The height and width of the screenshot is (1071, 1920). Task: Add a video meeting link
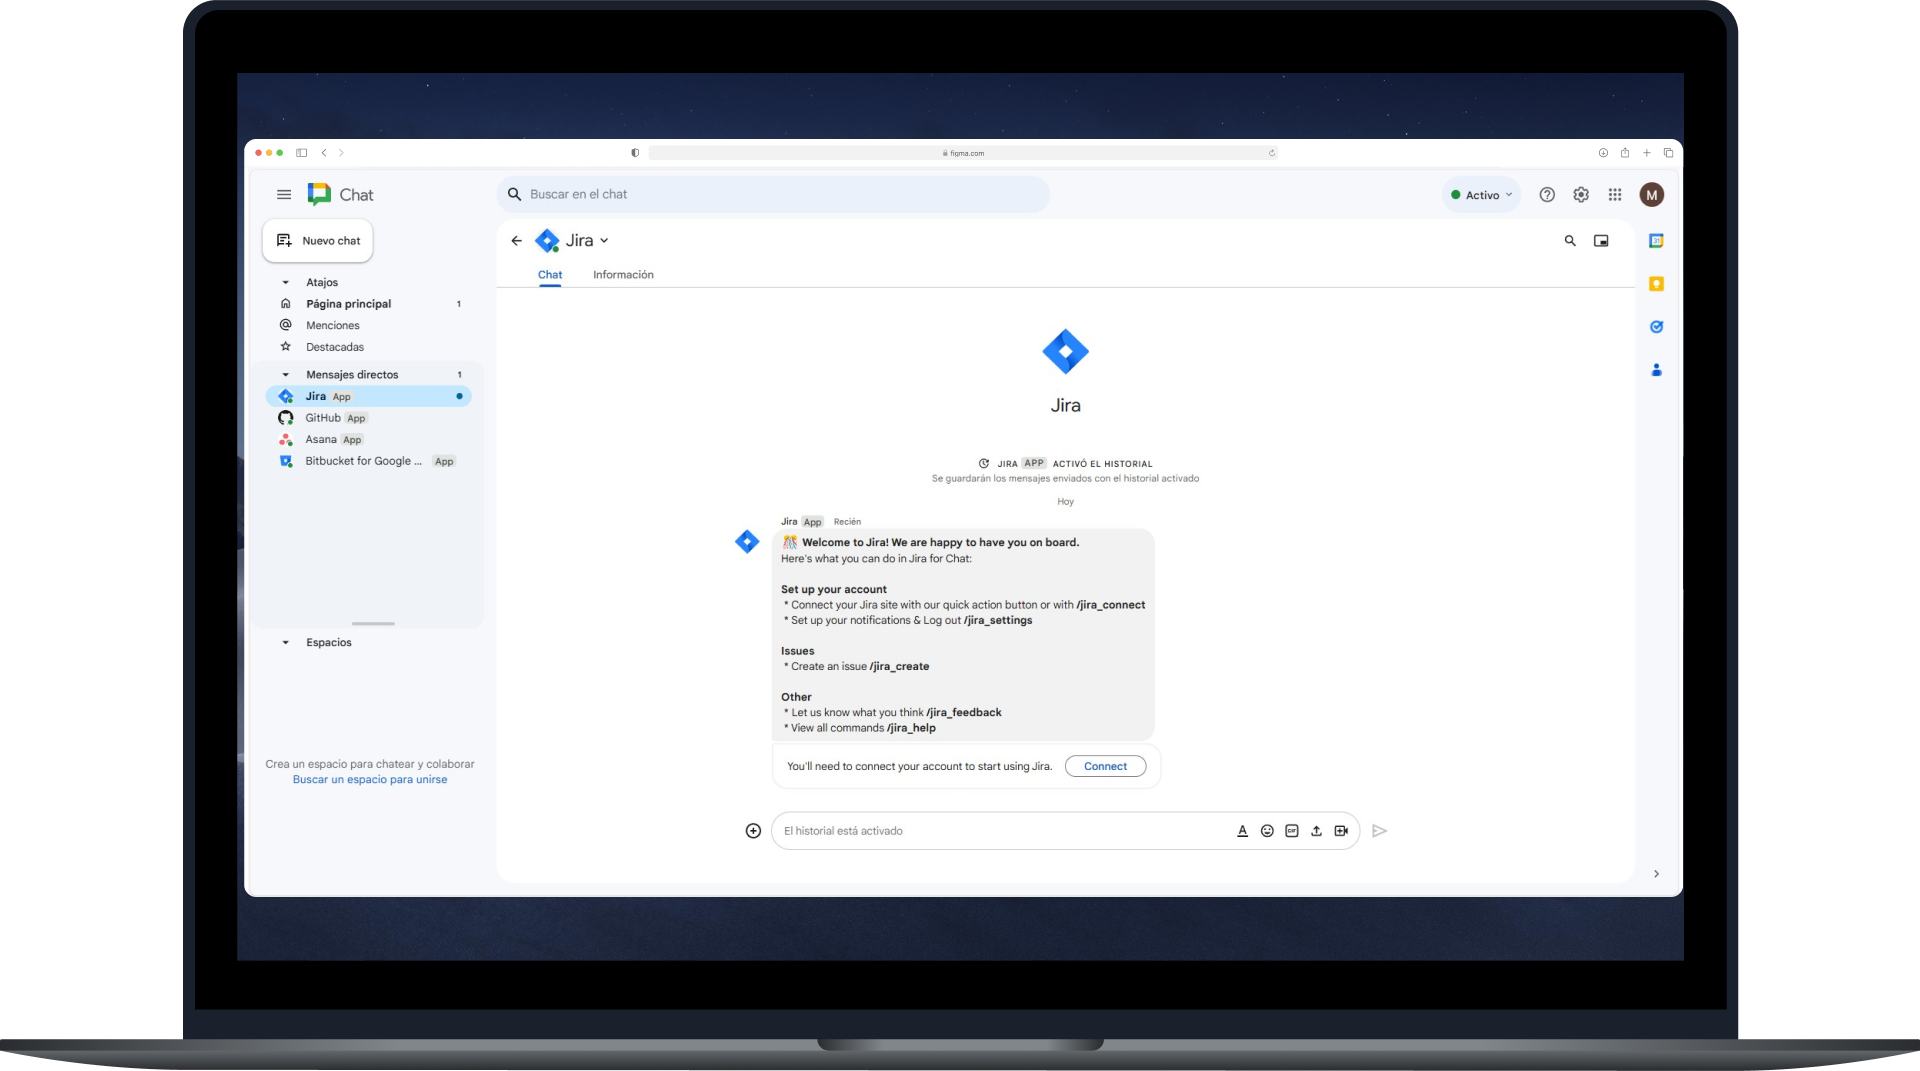[x=1341, y=831]
